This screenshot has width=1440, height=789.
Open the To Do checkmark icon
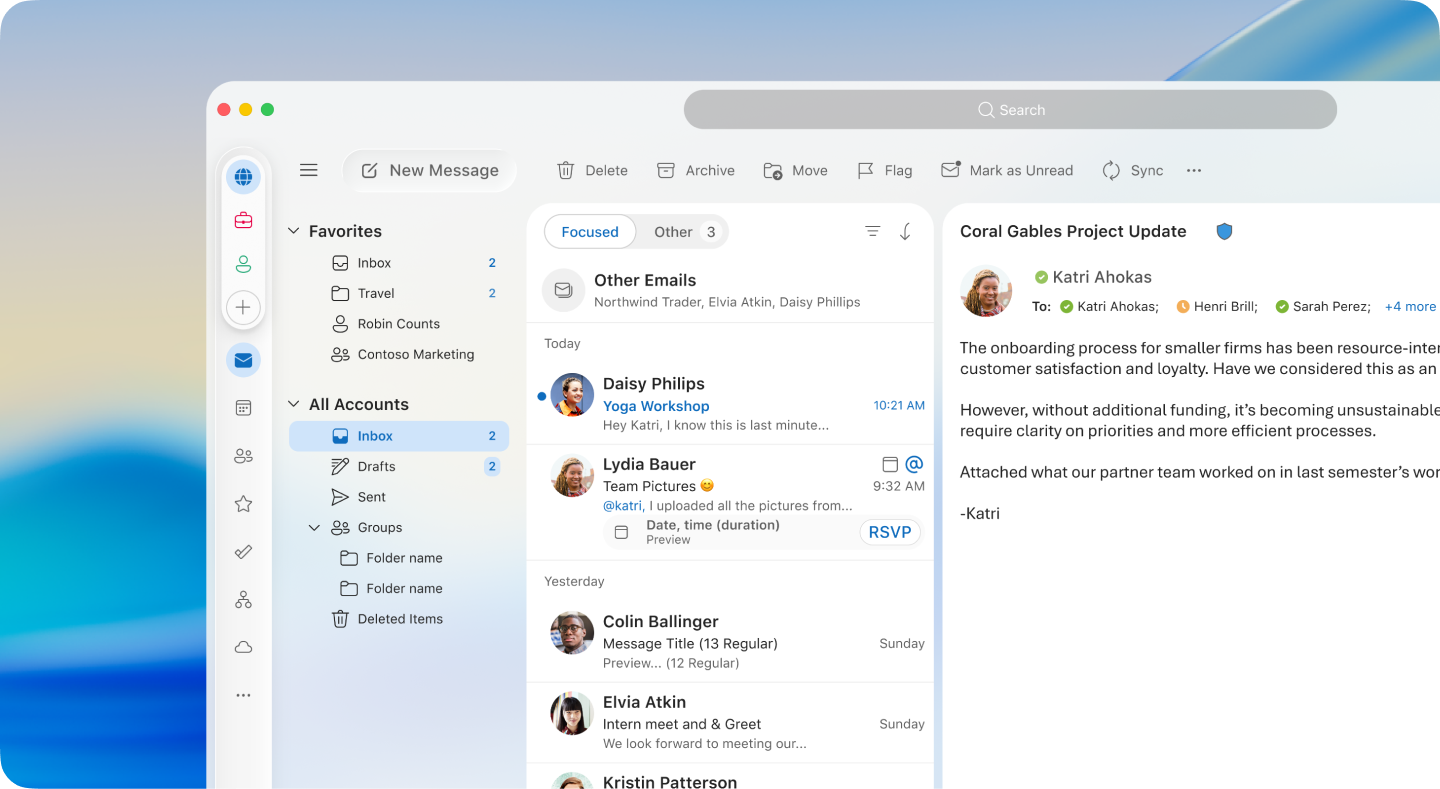(x=243, y=552)
